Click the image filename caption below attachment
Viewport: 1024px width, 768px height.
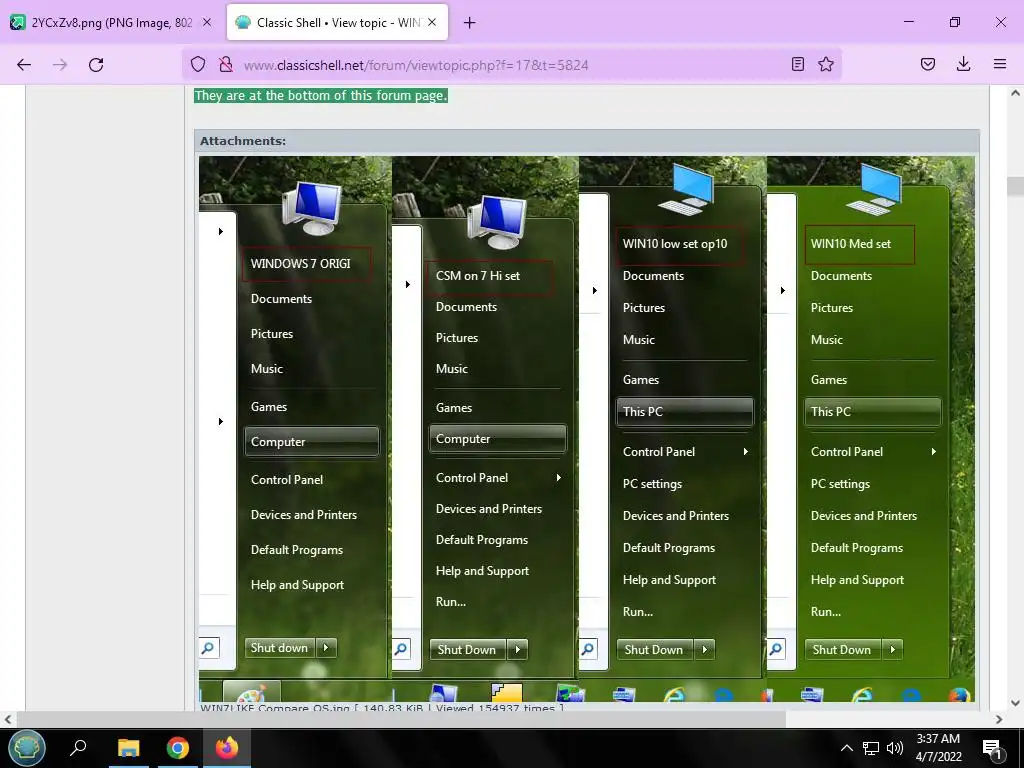[382, 708]
